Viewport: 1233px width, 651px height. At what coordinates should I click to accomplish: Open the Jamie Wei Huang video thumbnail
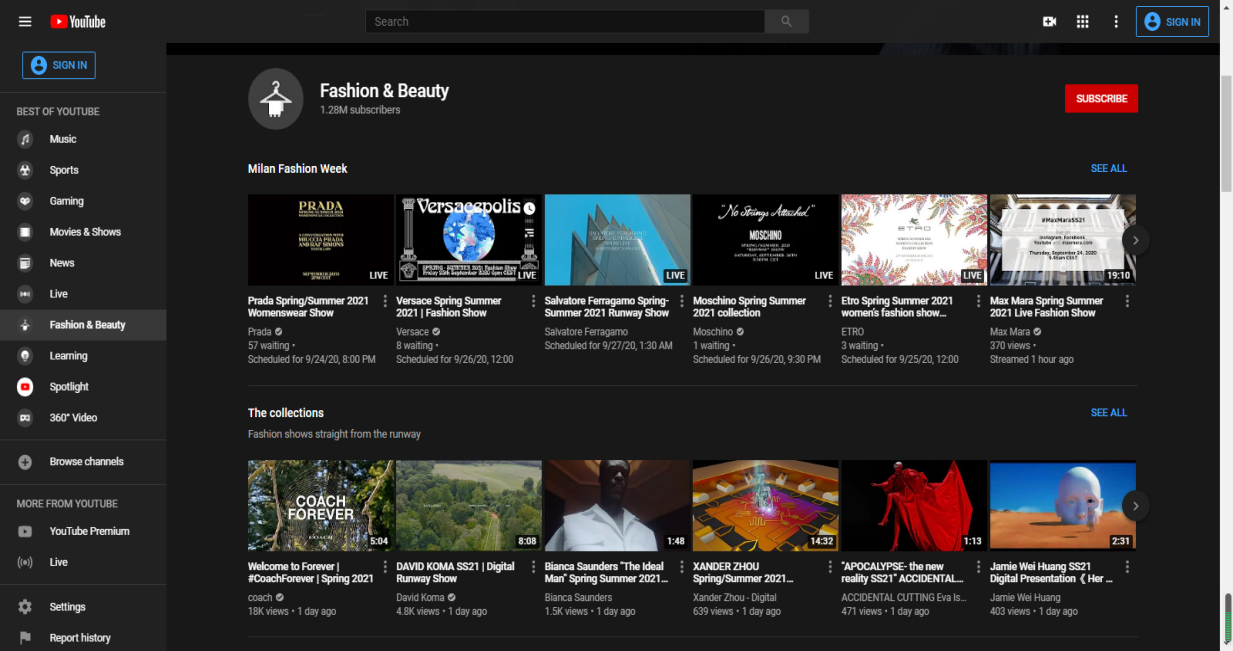1063,506
